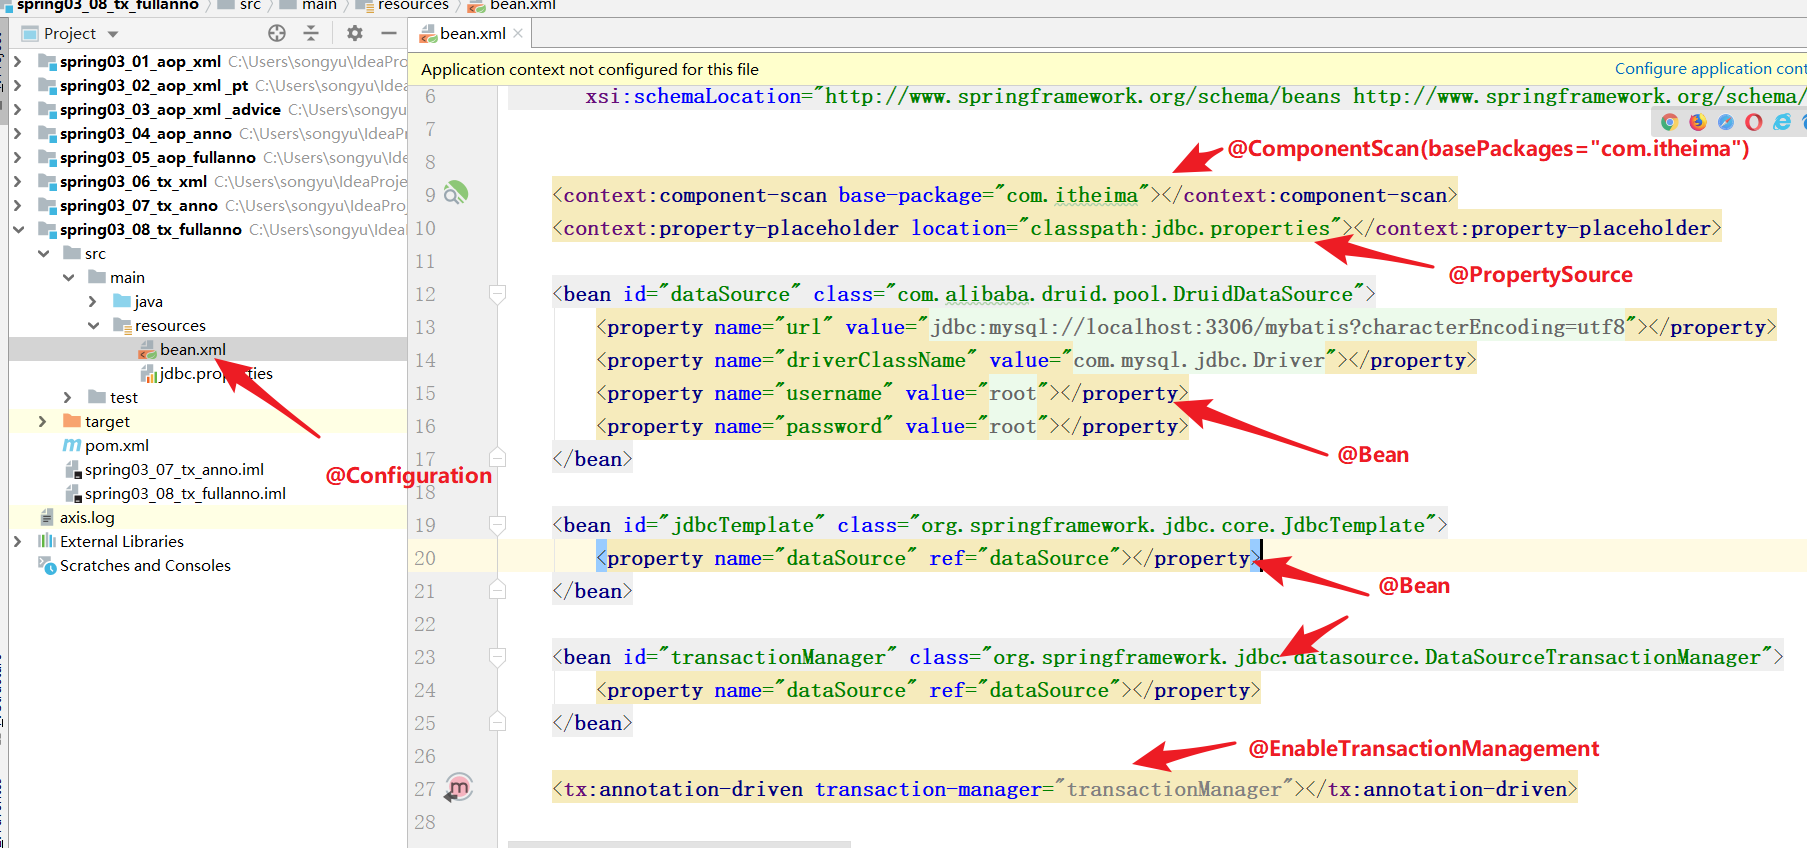Open preview in Firefox browser icon
Screen dimensions: 1807x848
coord(1697,122)
